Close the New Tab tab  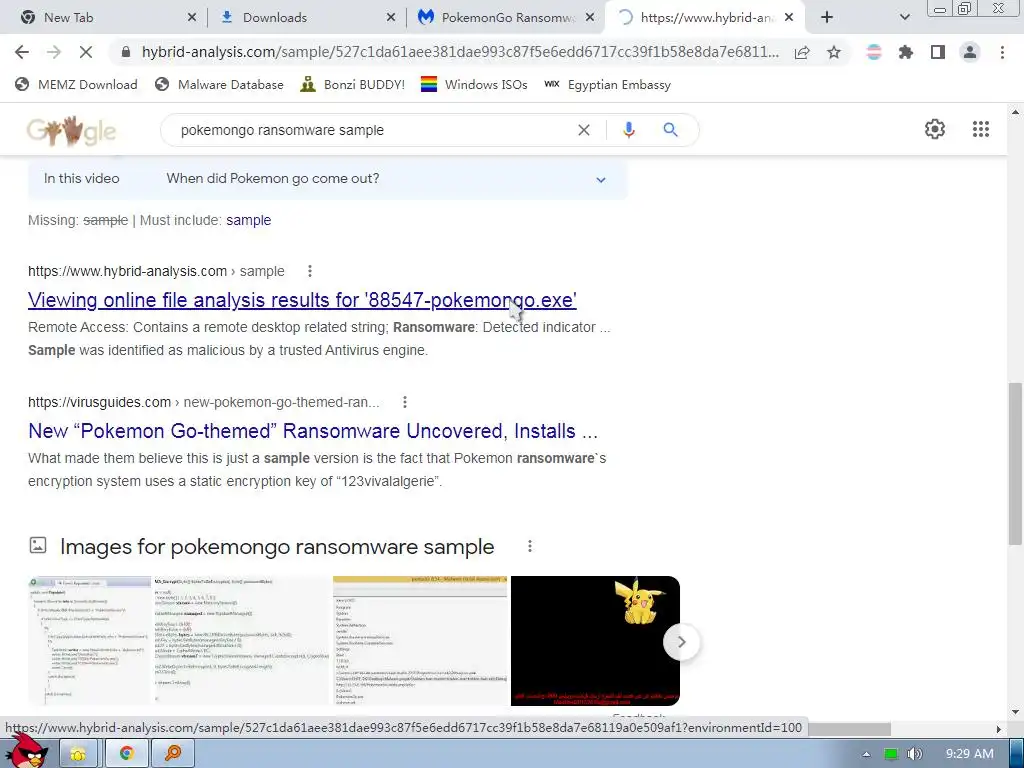point(191,18)
